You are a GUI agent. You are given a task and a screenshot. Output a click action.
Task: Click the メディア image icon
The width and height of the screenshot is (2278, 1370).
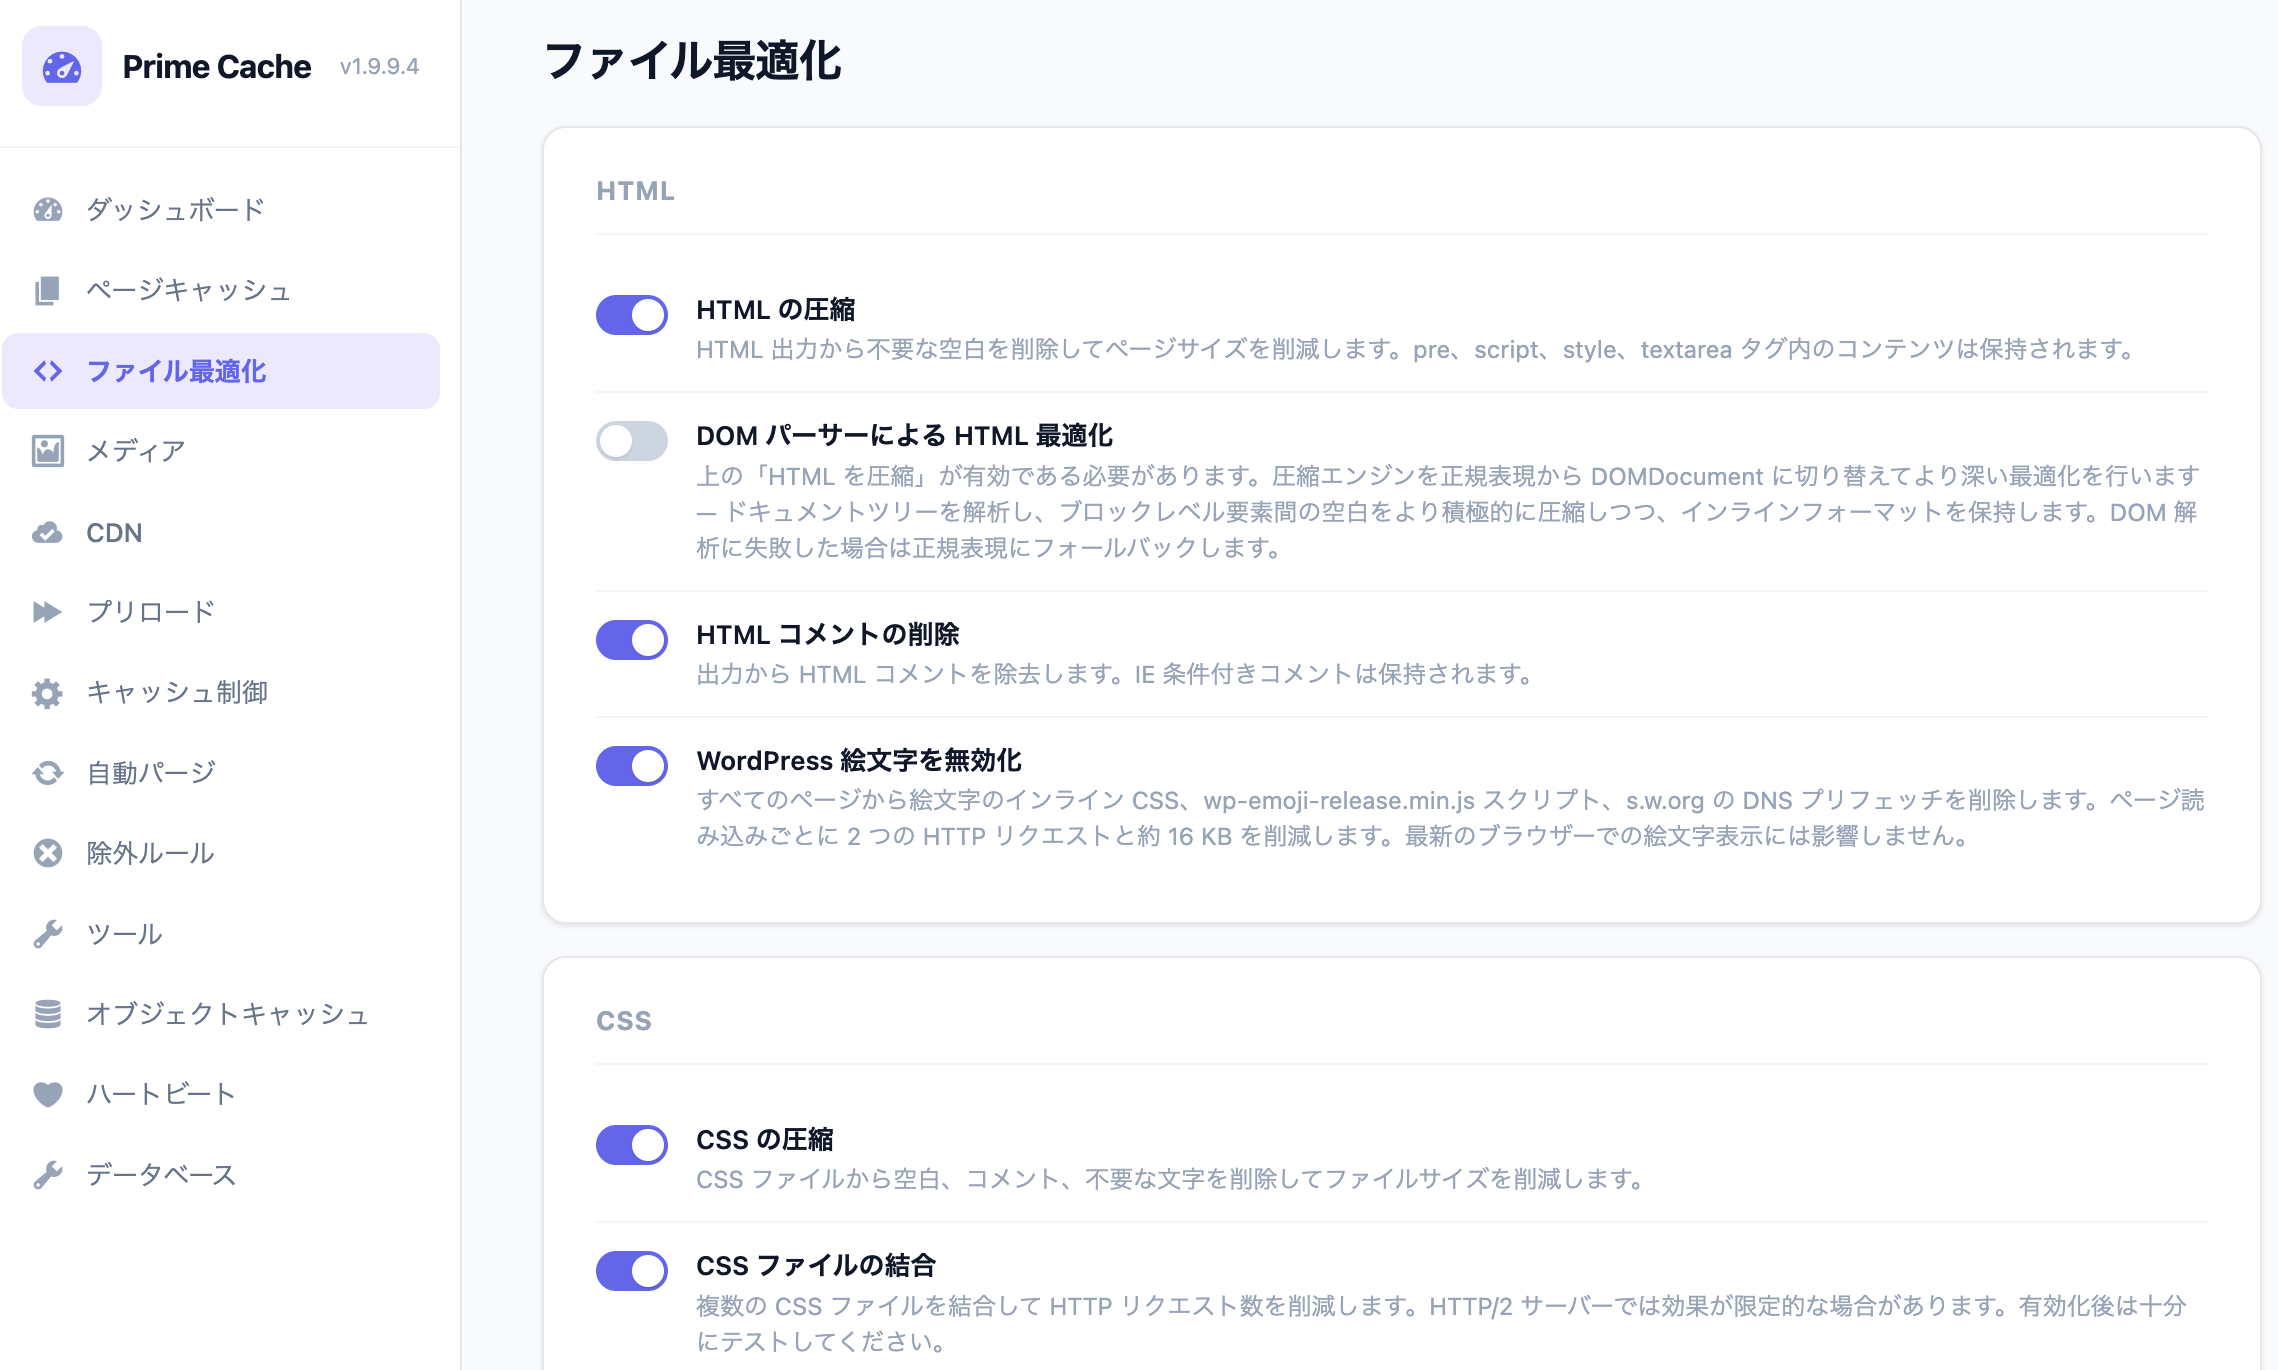pyautogui.click(x=47, y=451)
